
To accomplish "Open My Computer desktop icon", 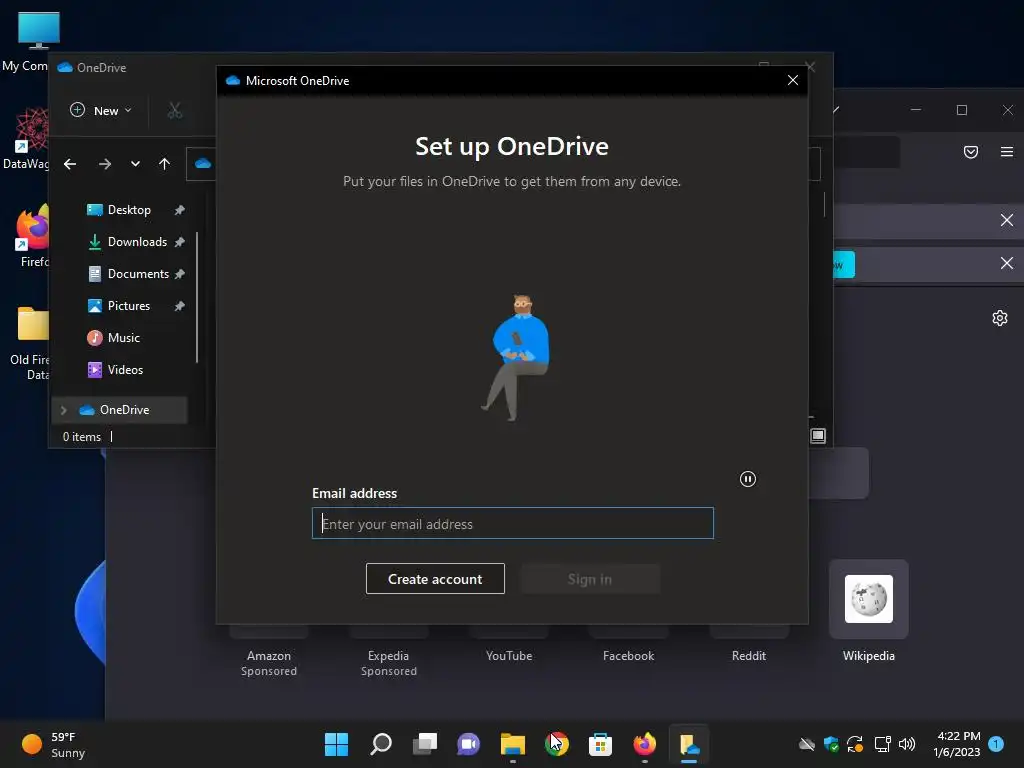I will click(x=29, y=40).
